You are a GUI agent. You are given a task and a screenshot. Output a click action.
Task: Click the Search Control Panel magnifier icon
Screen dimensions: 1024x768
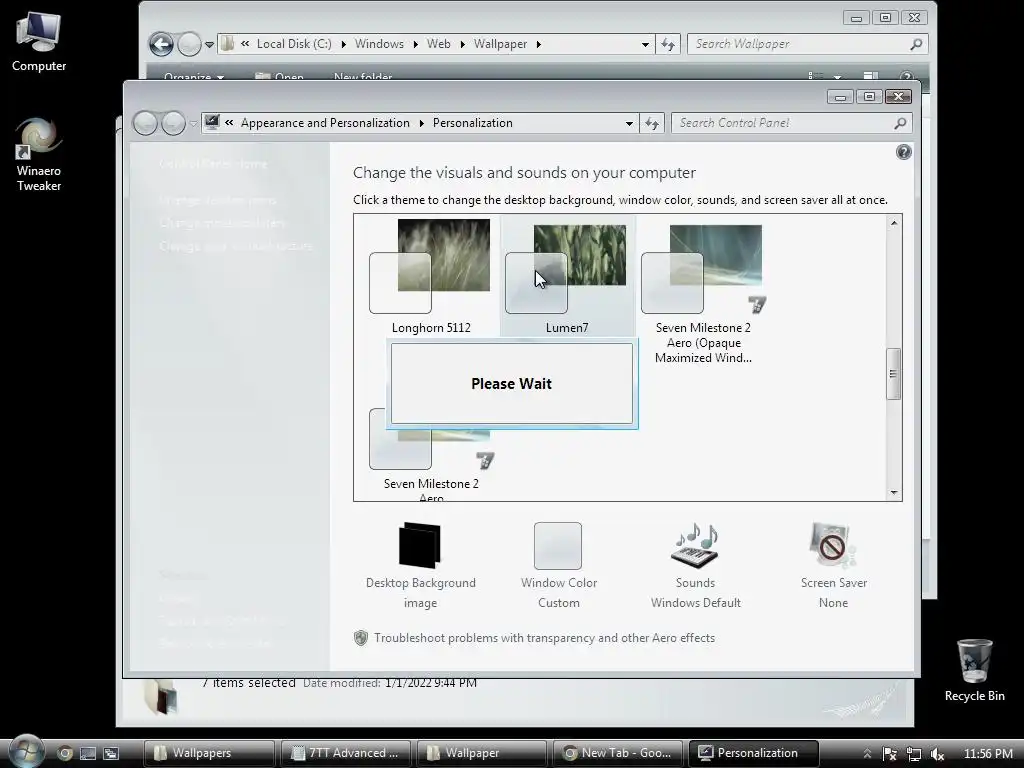pyautogui.click(x=900, y=123)
